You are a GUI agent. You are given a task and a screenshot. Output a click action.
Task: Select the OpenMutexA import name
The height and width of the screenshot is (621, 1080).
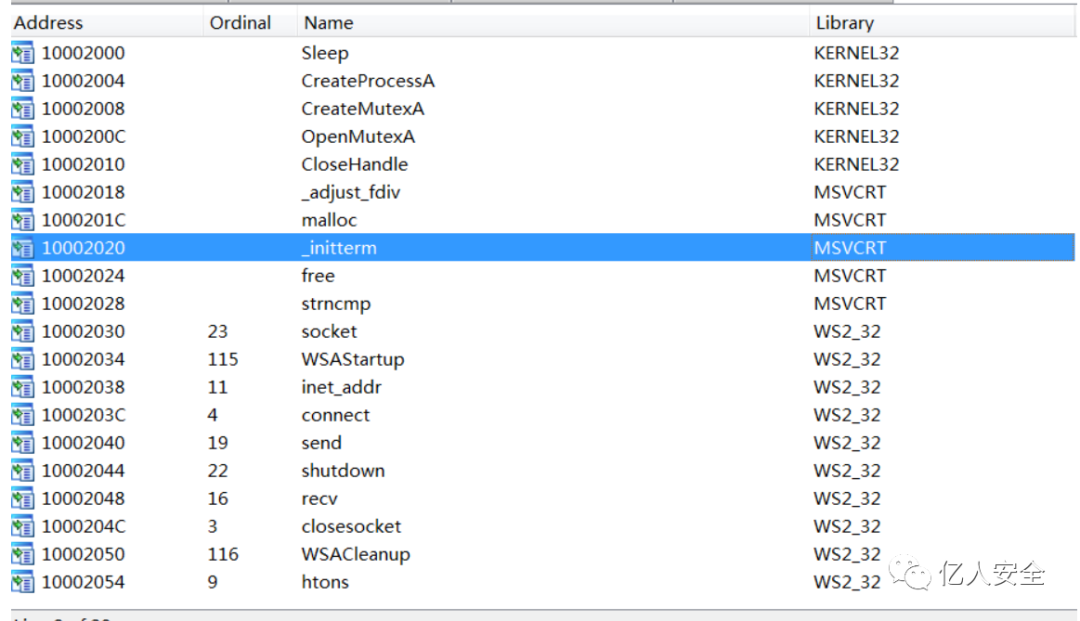(x=358, y=137)
